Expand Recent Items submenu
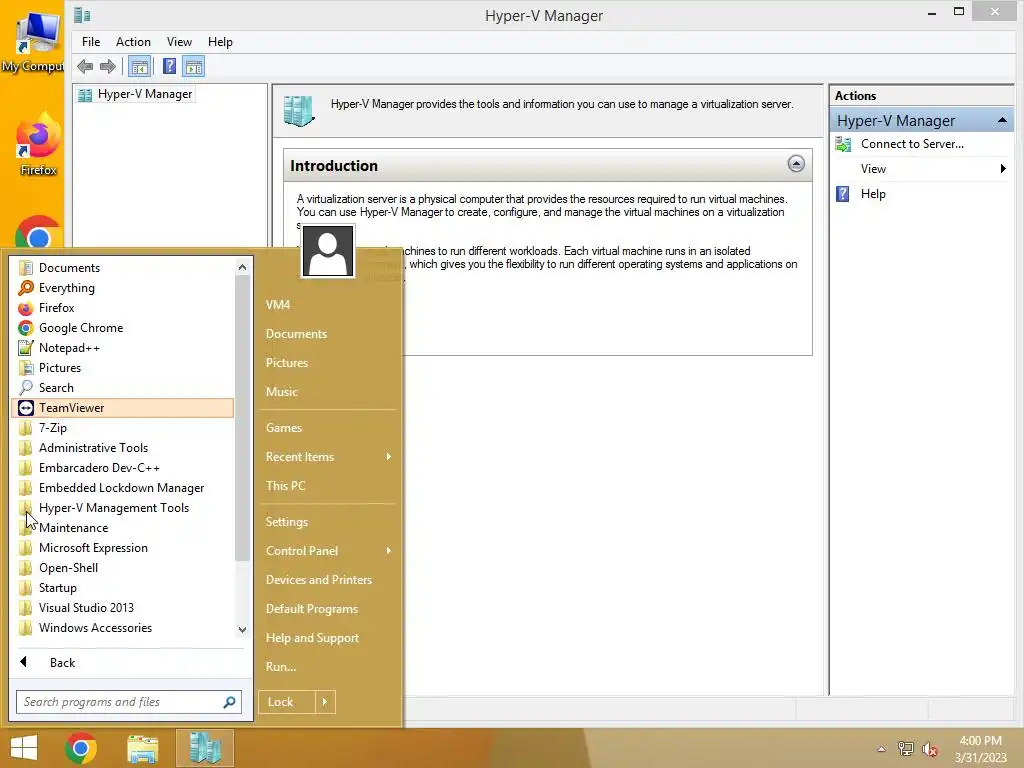This screenshot has height=768, width=1024. point(328,456)
